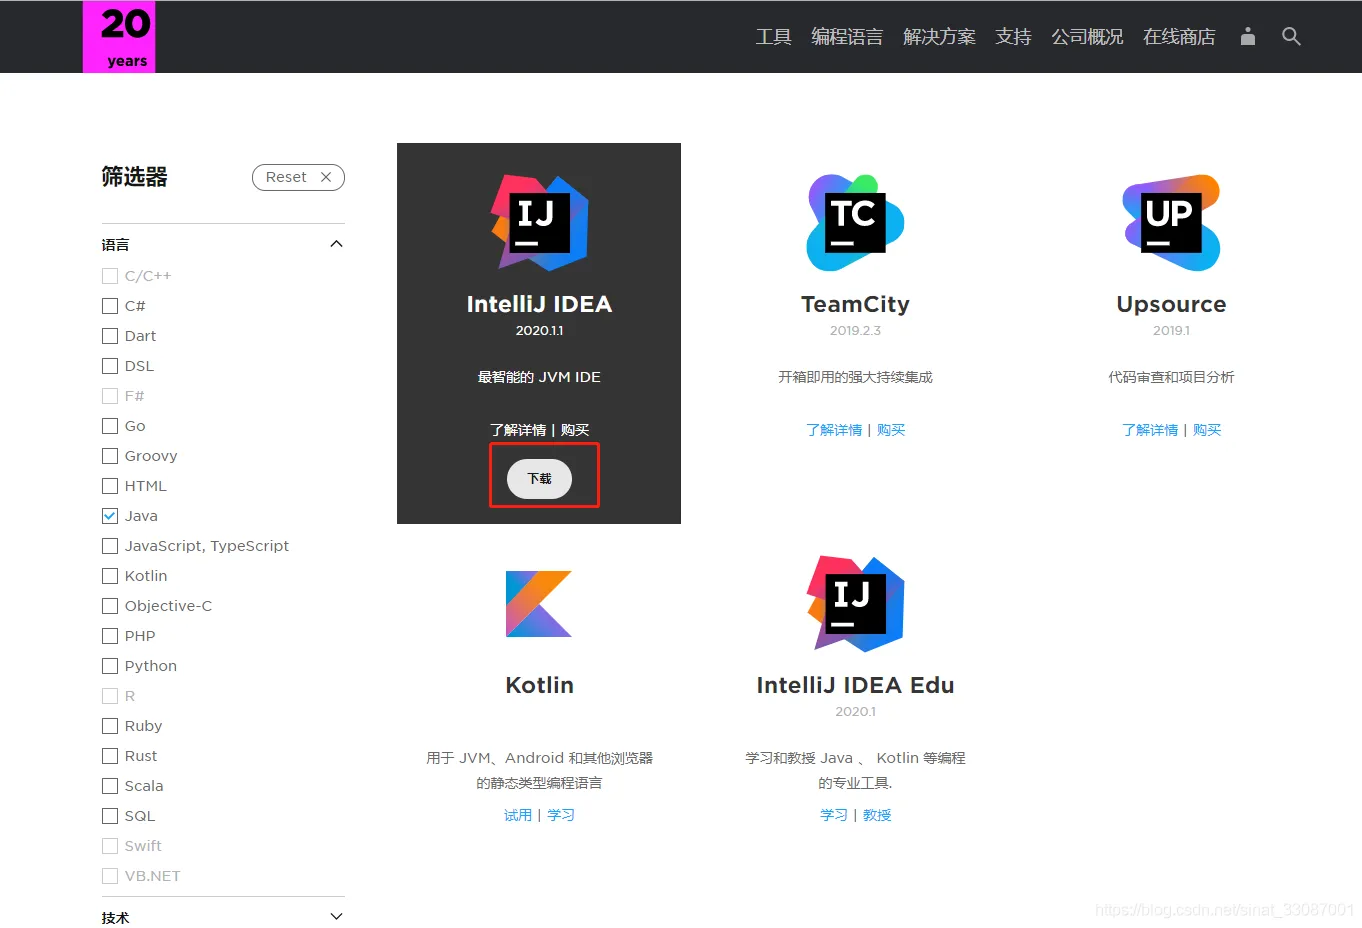The width and height of the screenshot is (1362, 928).
Task: Open 了解详情 link under TeamCity
Action: point(834,430)
